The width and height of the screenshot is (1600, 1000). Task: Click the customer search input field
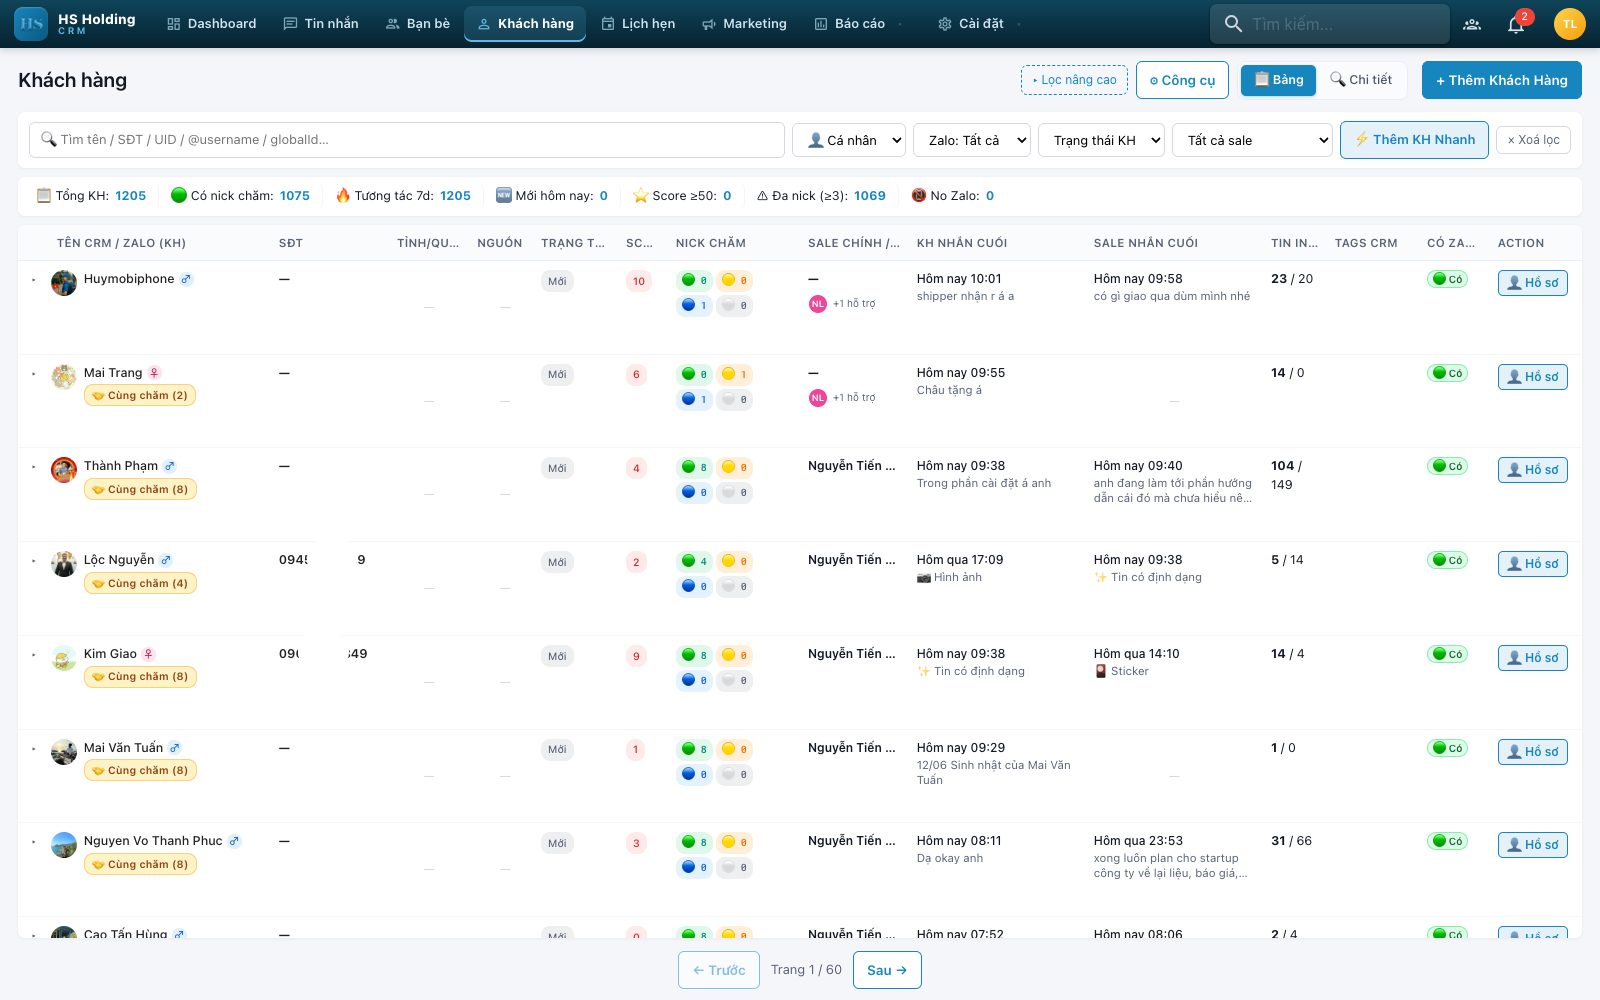407,140
